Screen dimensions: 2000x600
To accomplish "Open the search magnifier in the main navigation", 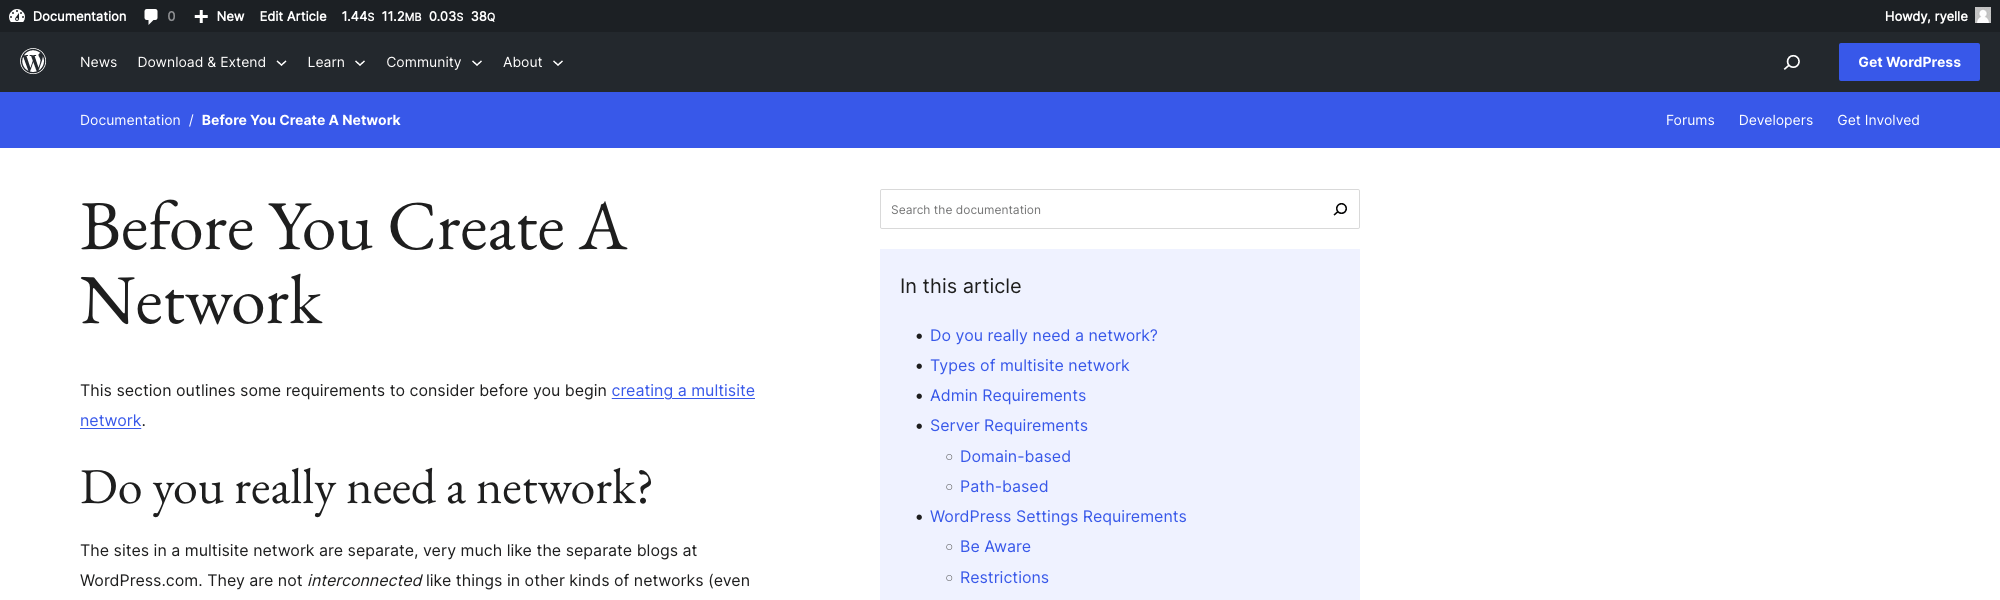I will 1791,61.
